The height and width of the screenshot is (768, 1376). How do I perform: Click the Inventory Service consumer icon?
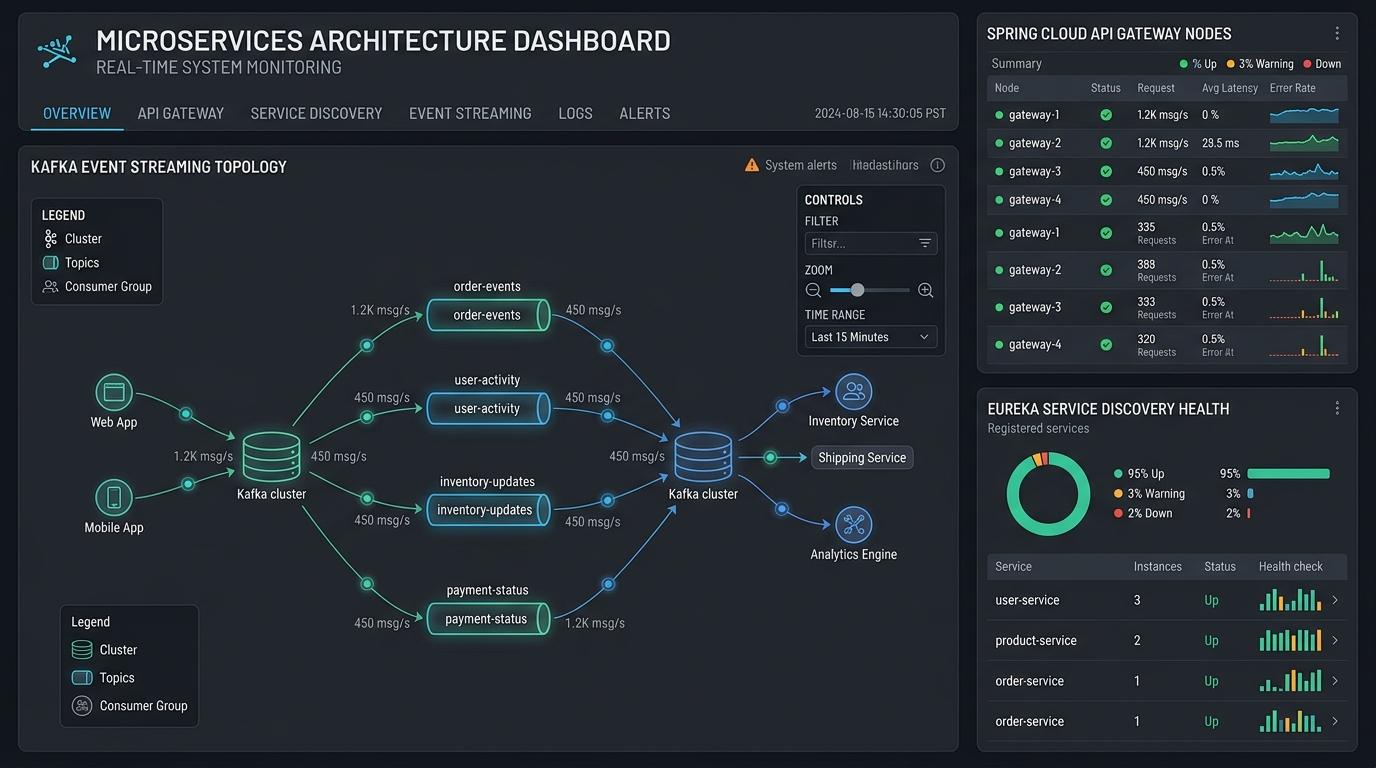[853, 391]
